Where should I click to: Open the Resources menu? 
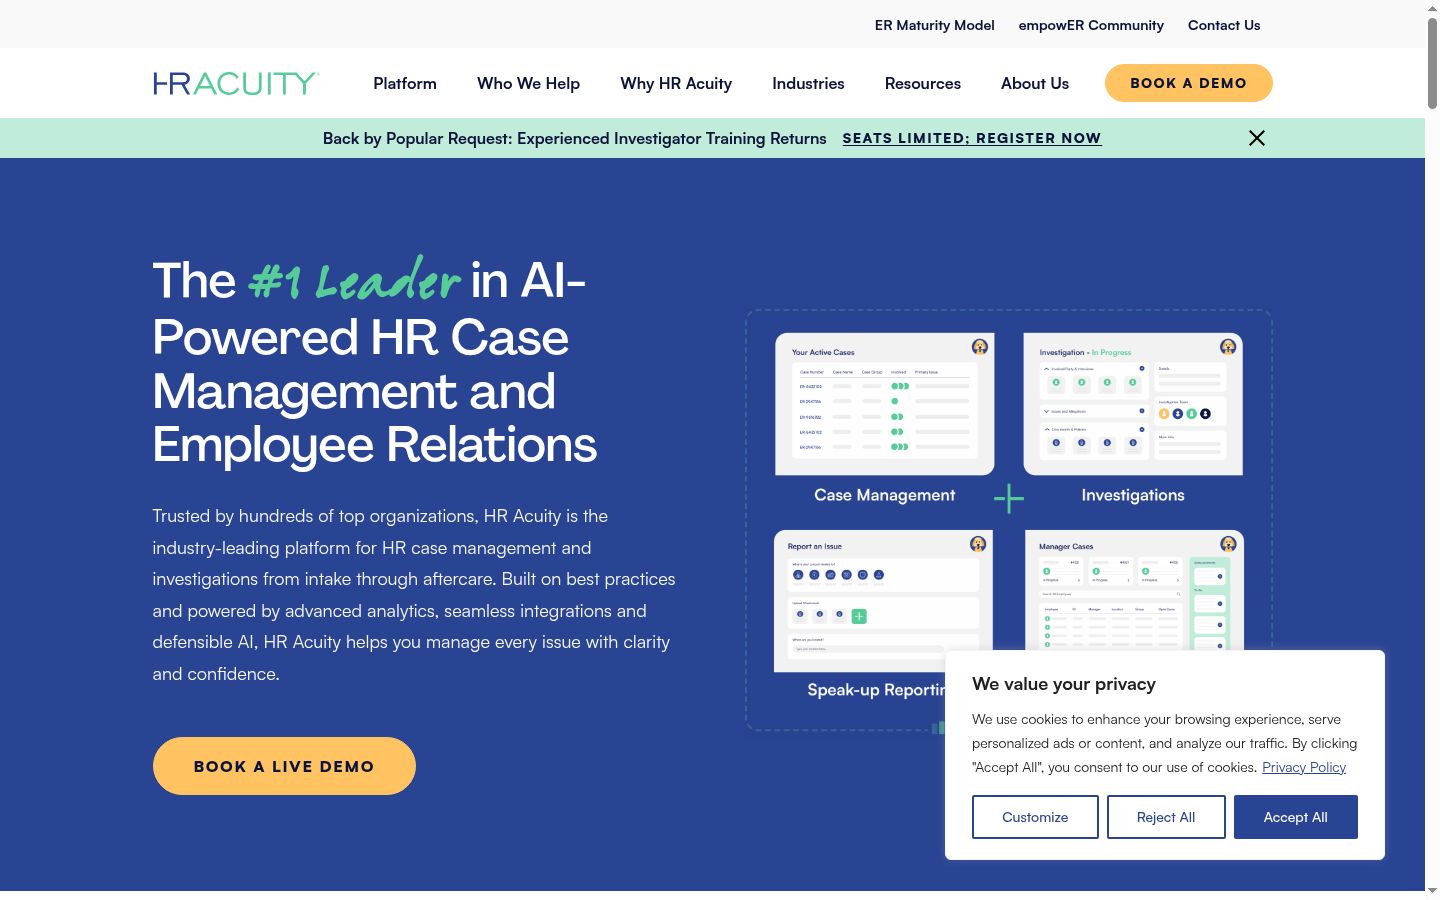click(x=923, y=83)
